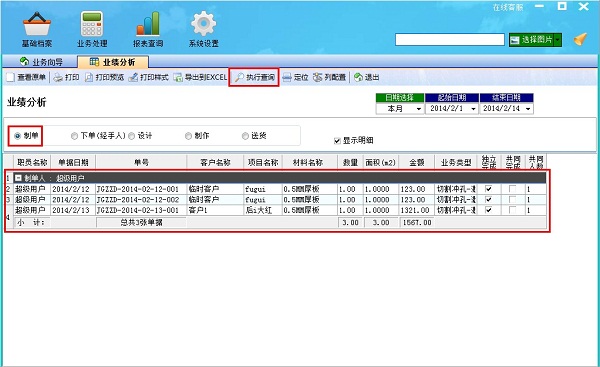600x367 pixels.
Task: Run 执行查询 magnifier query
Action: coord(254,77)
